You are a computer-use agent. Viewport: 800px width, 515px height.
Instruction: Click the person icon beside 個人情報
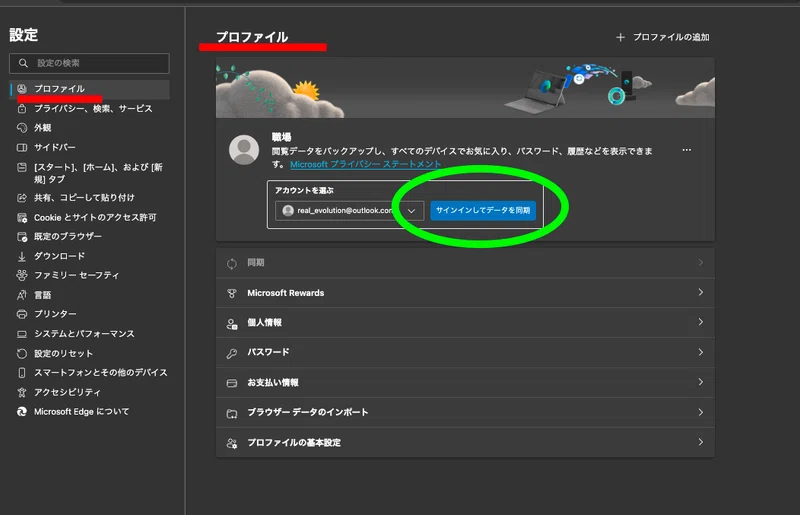coord(232,324)
